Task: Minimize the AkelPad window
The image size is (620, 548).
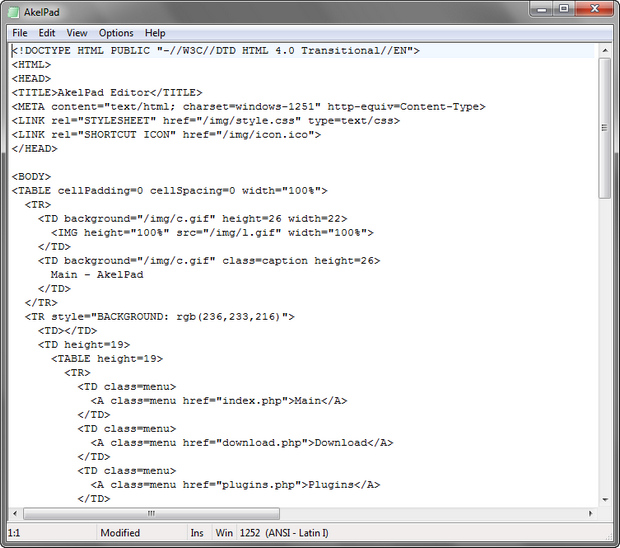Action: click(541, 9)
